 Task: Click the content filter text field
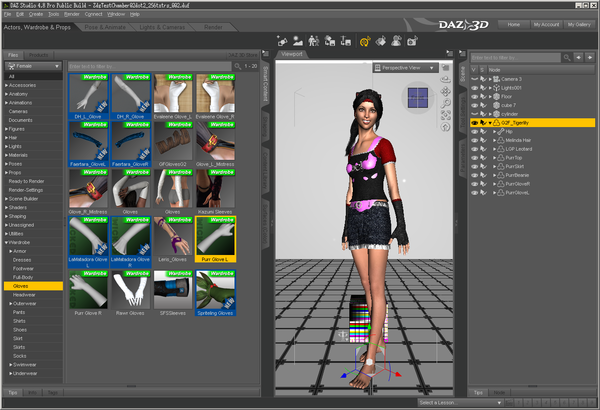(150, 66)
